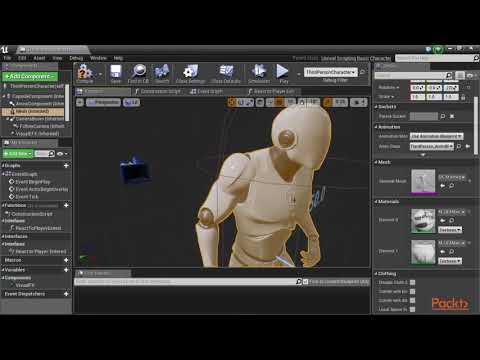480x360 pixels.
Task: Click the Functions section plus icon
Action: (x=66, y=205)
